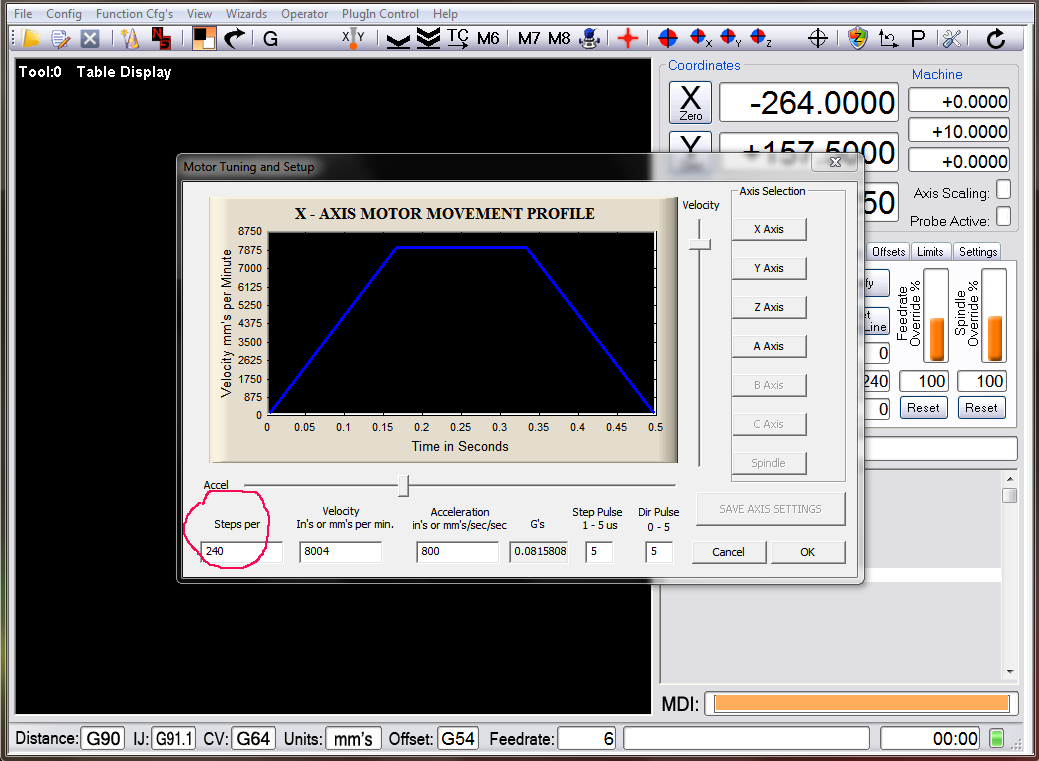1039x761 pixels.
Task: Toggle the Axis Scaling checkbox
Action: pos(1003,190)
